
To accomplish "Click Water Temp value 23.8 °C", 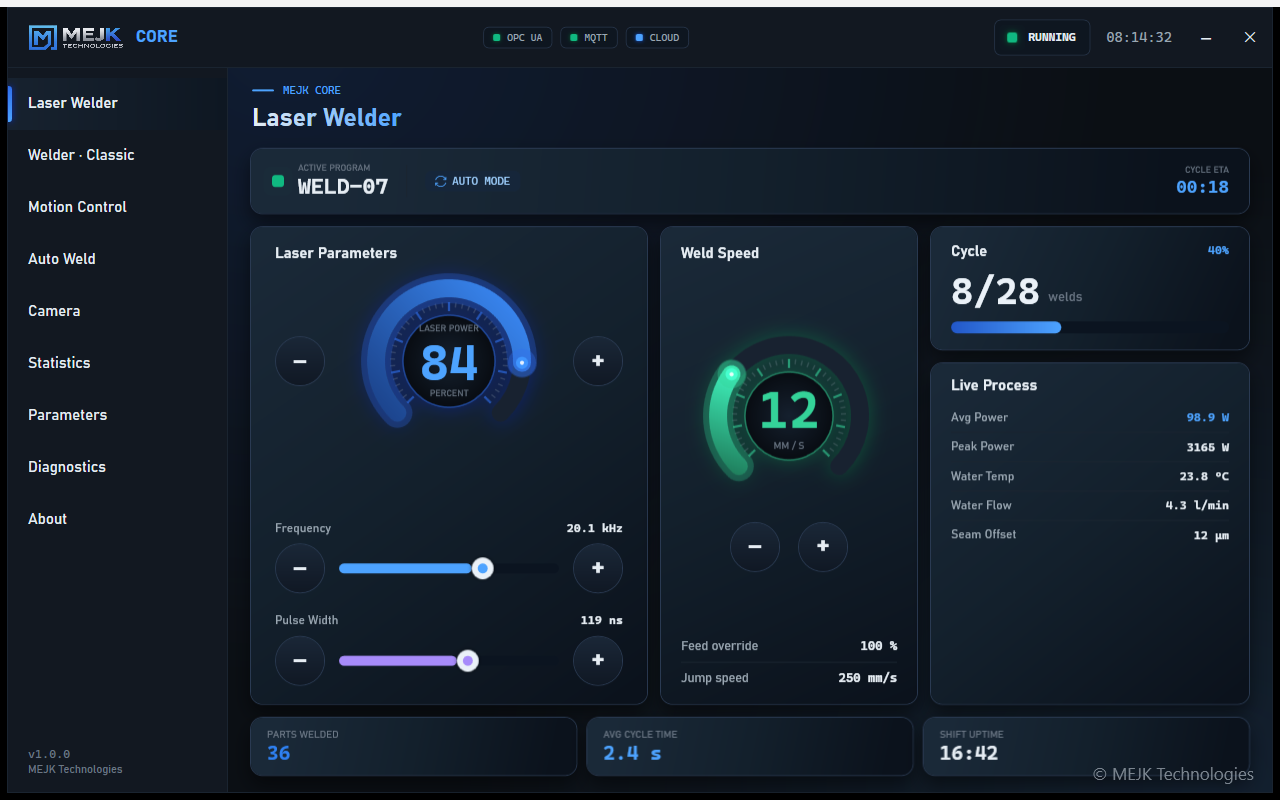I will 1204,477.
